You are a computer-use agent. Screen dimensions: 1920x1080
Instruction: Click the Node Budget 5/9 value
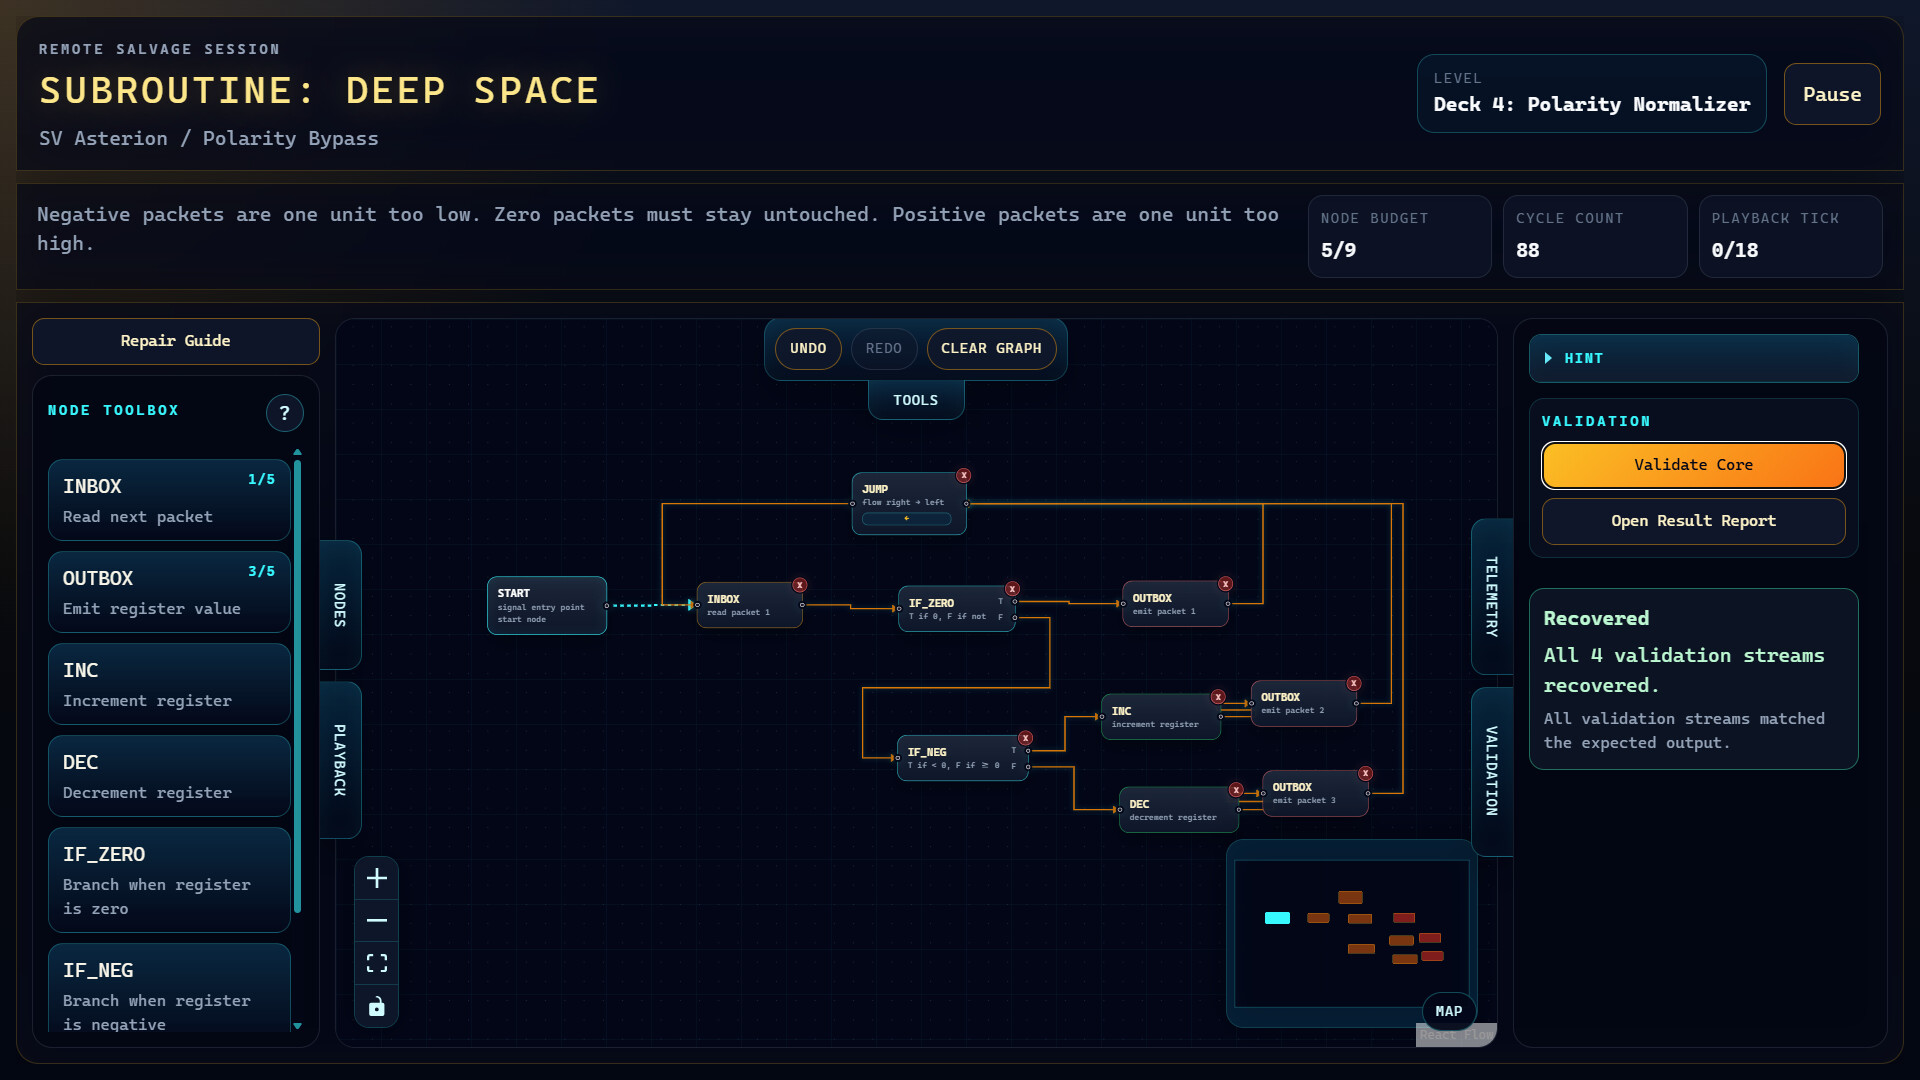[1339, 250]
